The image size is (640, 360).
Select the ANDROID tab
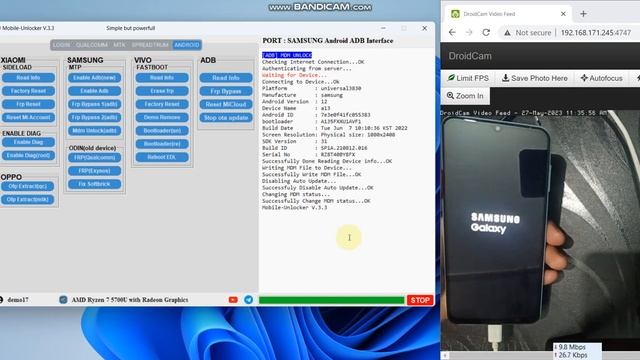pos(187,45)
